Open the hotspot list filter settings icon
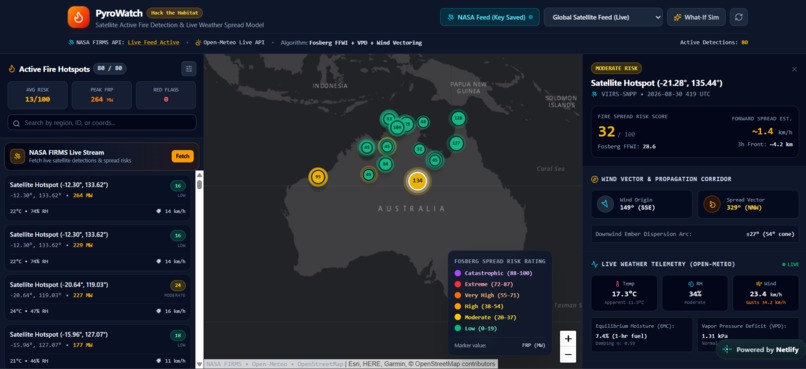Image resolution: width=806 pixels, height=369 pixels. 188,69
